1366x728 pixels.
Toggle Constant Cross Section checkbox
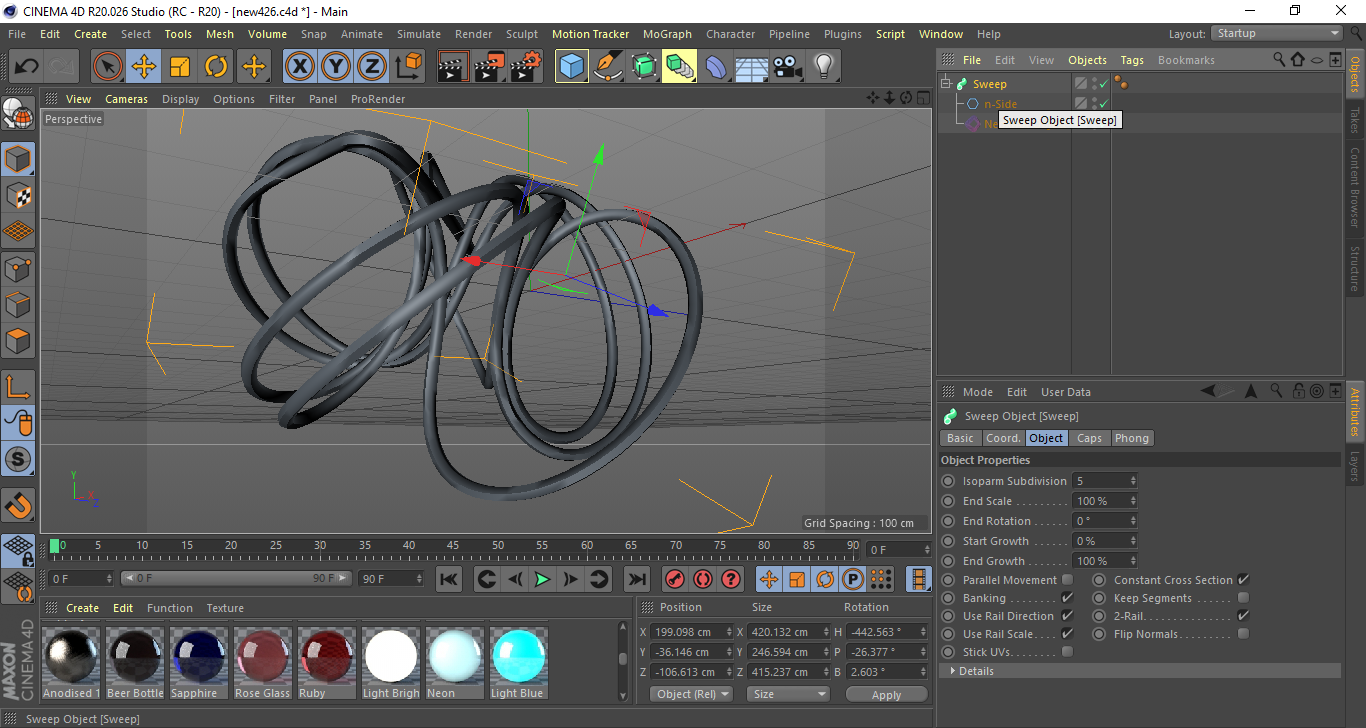tap(1243, 580)
